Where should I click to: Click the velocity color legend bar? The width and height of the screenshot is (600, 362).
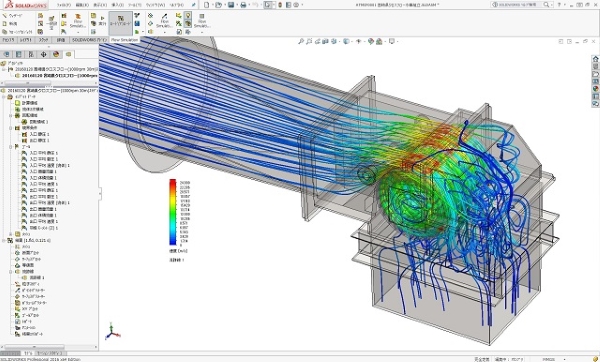pos(173,212)
